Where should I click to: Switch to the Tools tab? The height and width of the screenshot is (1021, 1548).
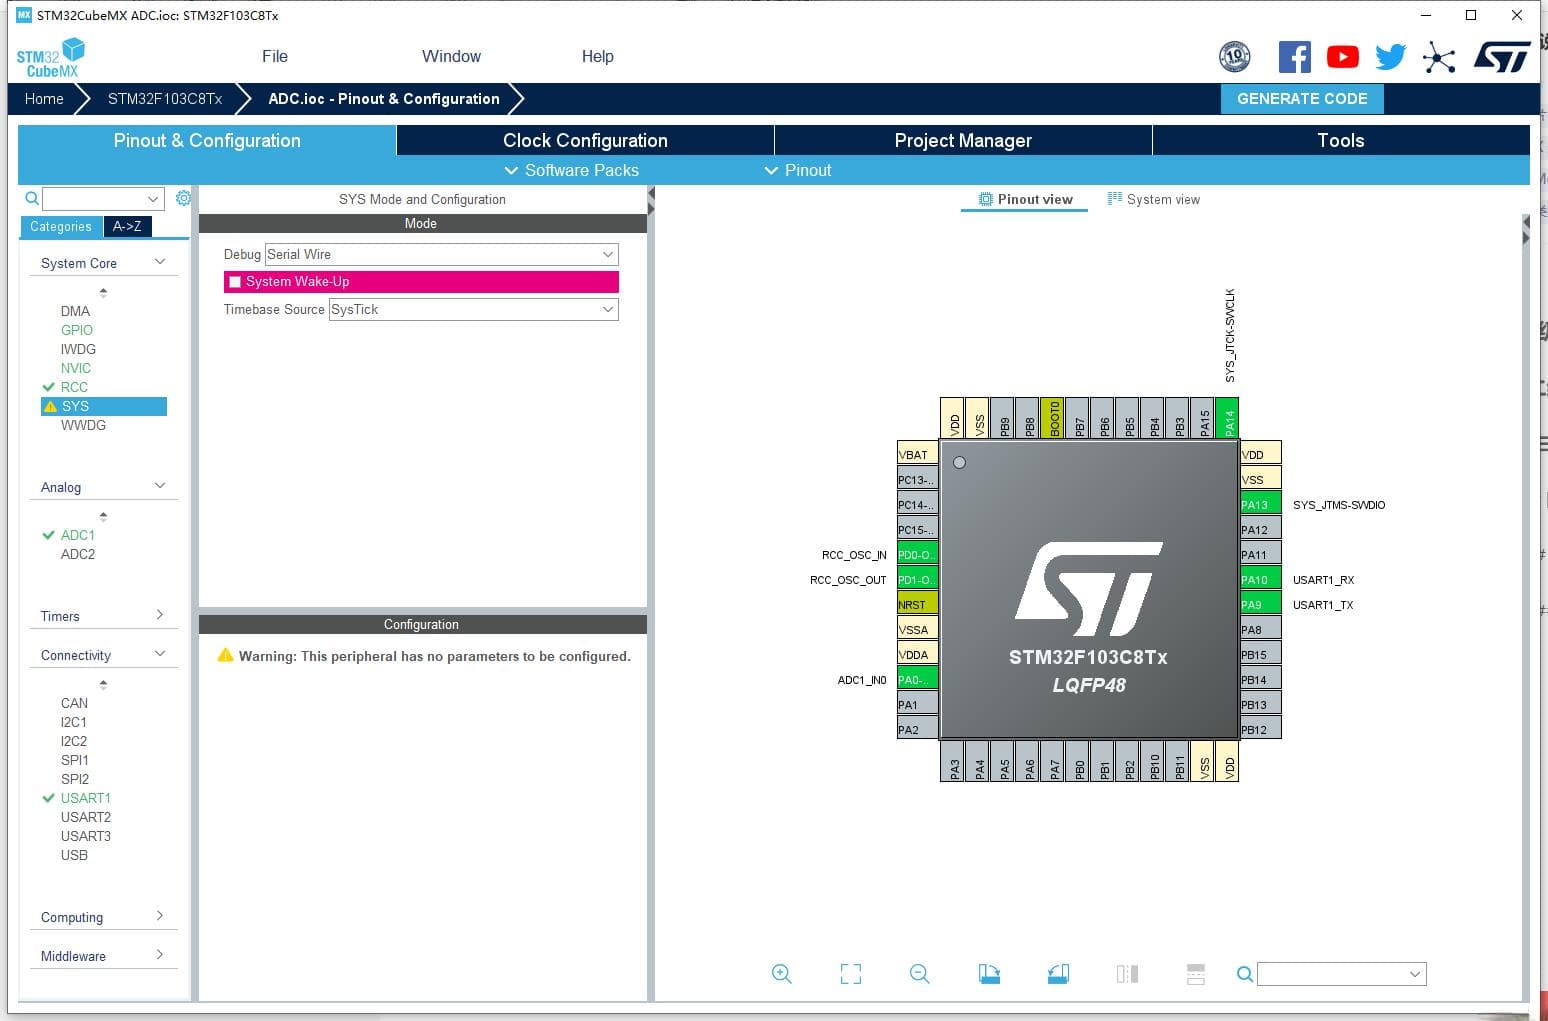(1341, 140)
